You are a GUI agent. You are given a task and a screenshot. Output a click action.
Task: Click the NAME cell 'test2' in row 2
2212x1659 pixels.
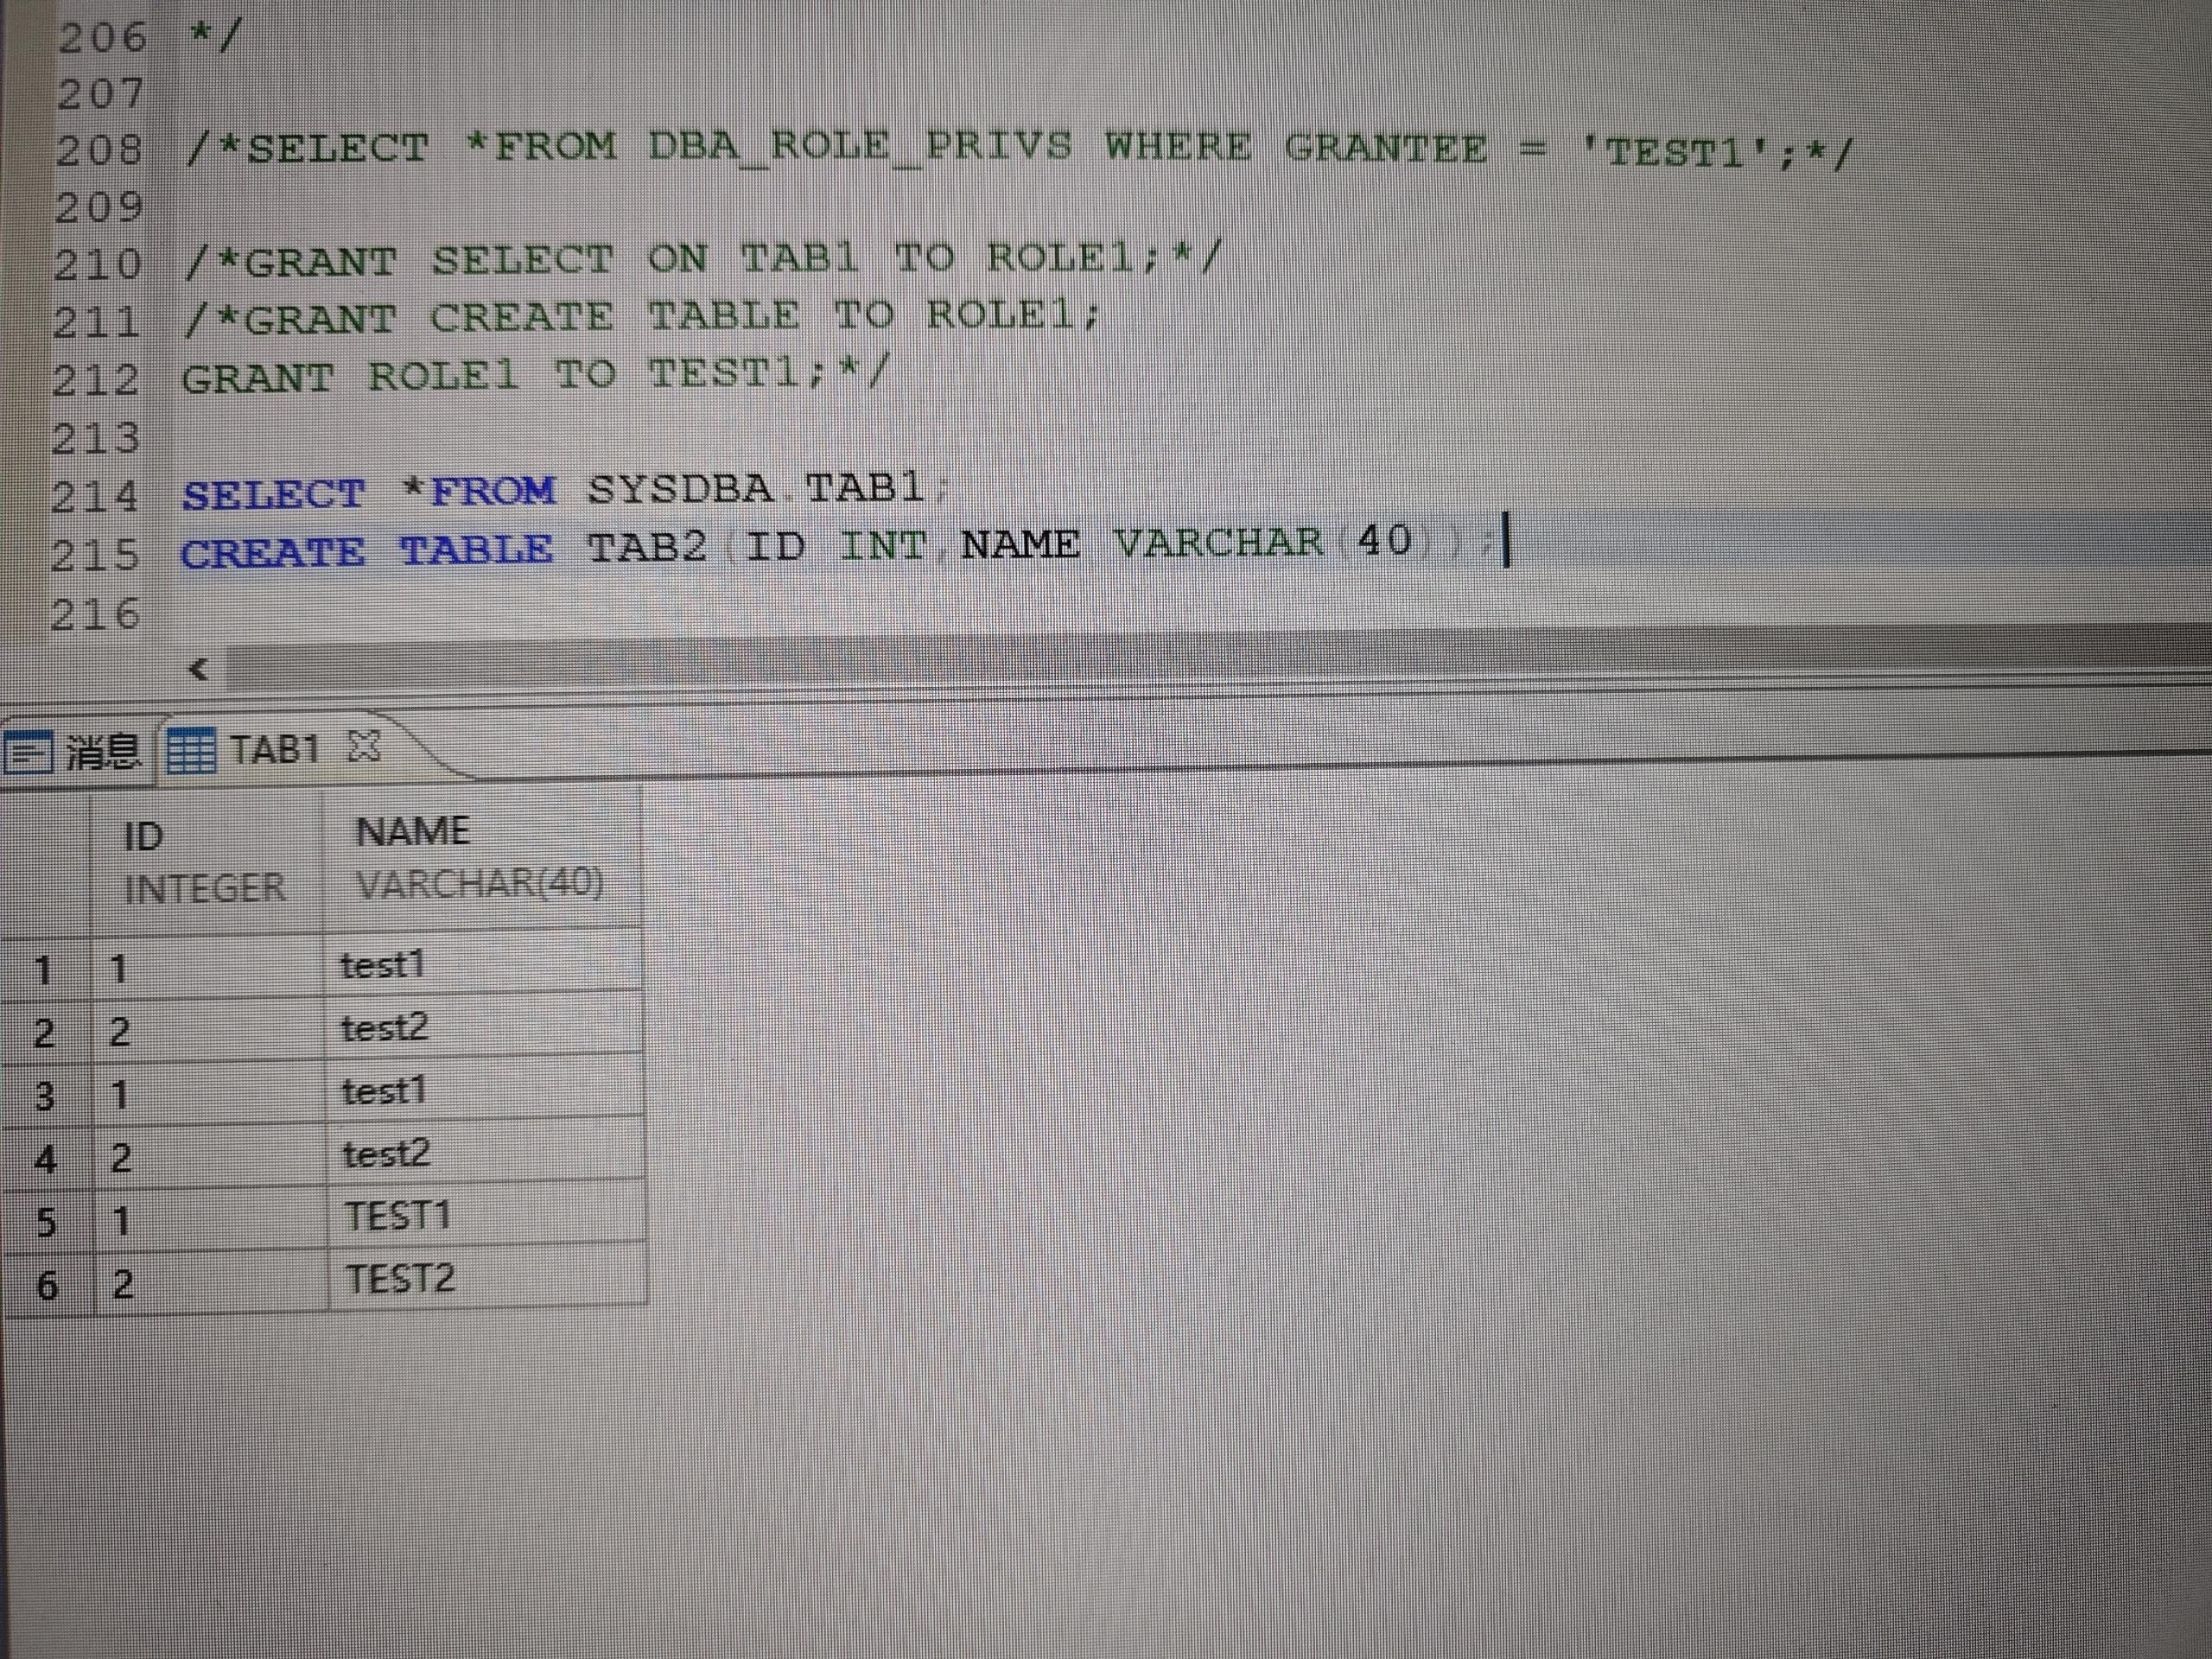coord(484,1027)
